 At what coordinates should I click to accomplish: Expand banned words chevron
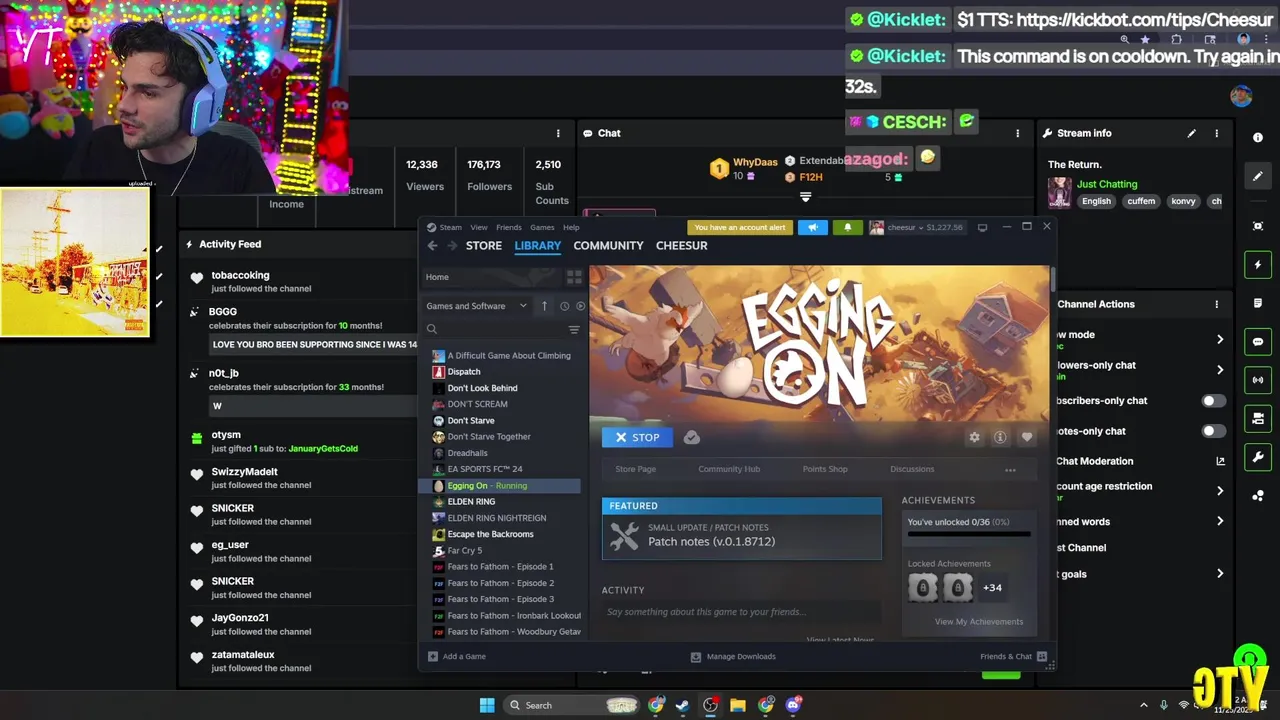tap(1220, 521)
